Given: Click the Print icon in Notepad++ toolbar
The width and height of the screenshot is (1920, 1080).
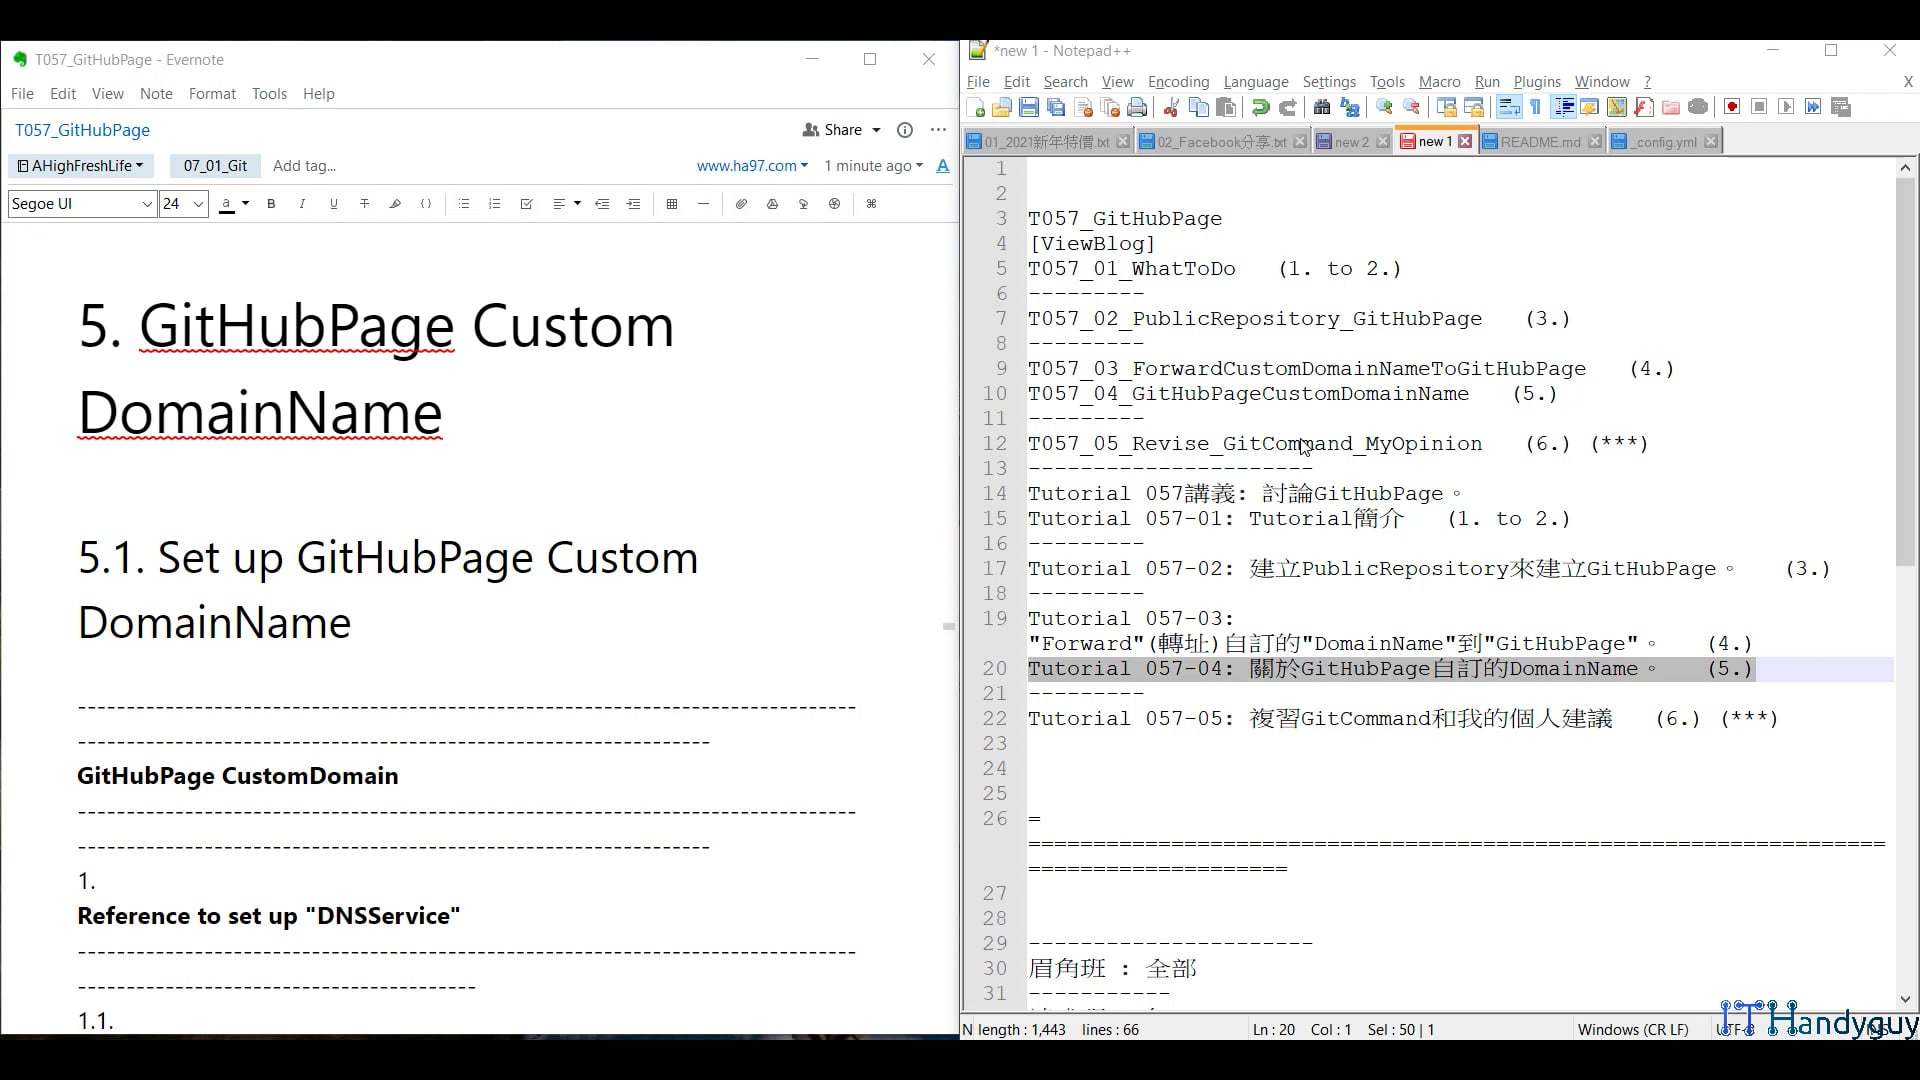Looking at the screenshot, I should pyautogui.click(x=1136, y=107).
